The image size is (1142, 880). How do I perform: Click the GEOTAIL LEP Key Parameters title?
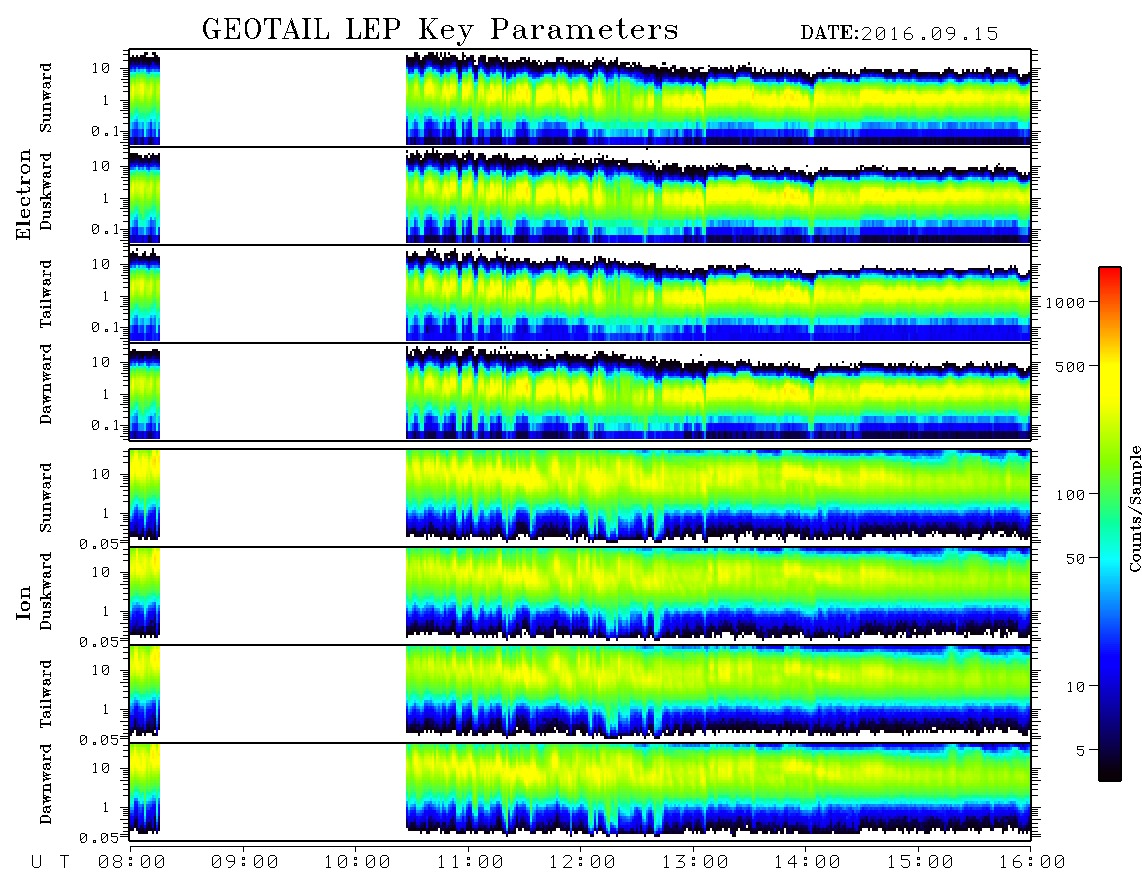[440, 31]
